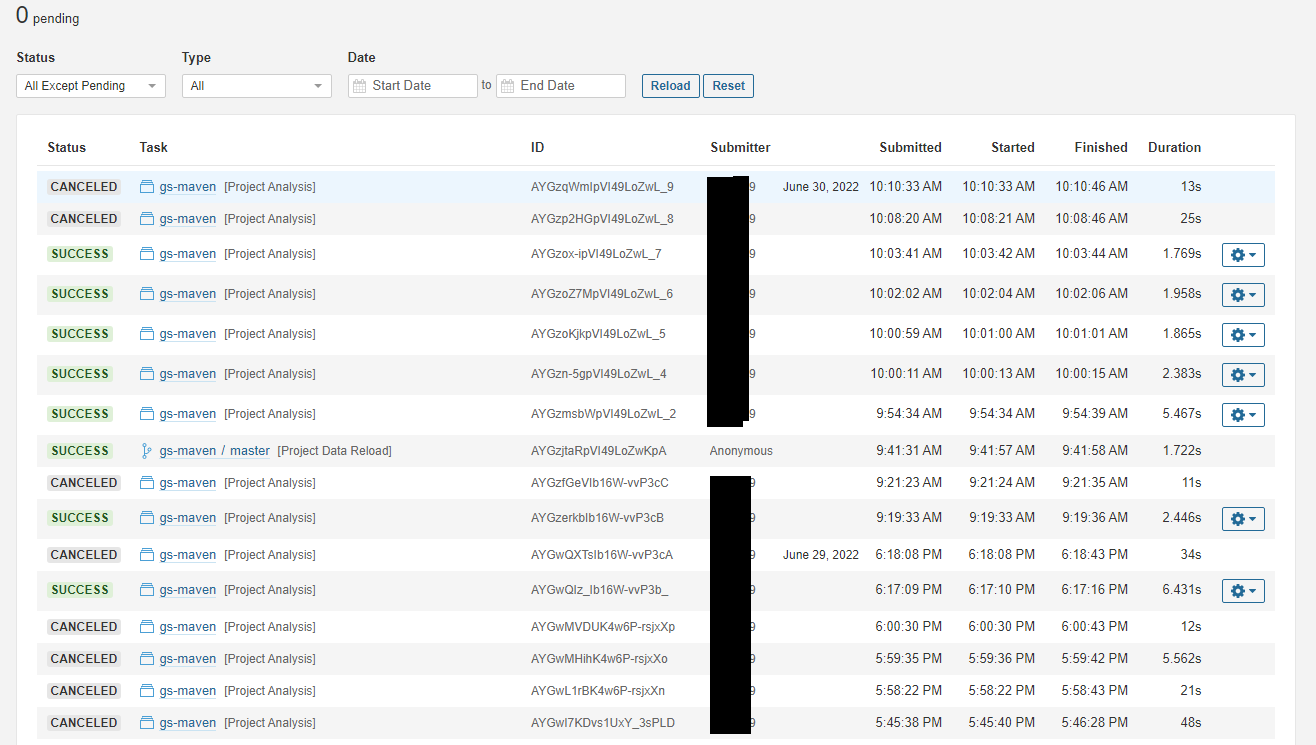Click the task ID ending in ZwL_9
Image resolution: width=1316 pixels, height=745 pixels.
click(x=602, y=187)
